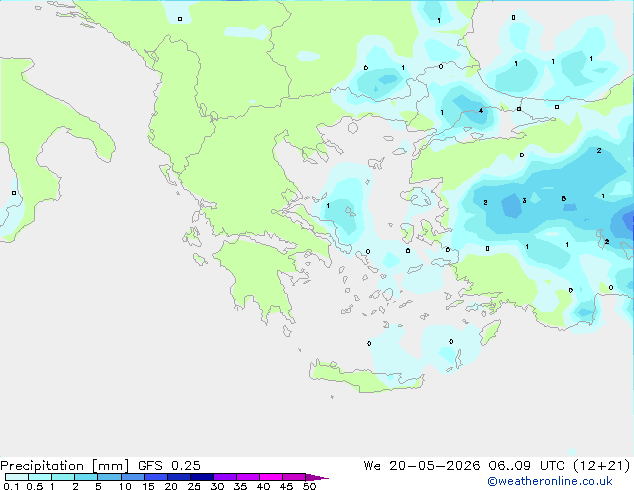This screenshot has width=634, height=490.
Task: Click the purple arrow end of legend
Action: 317,477
